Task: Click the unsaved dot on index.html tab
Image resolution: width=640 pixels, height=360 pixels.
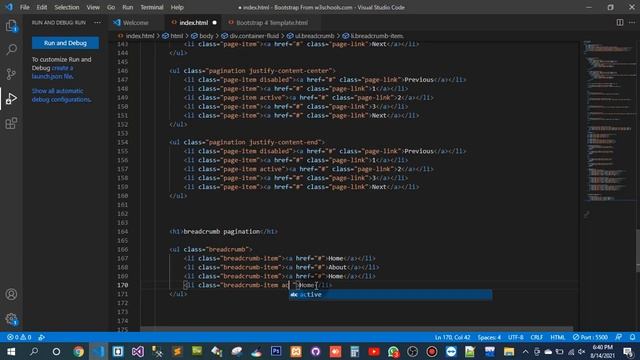Action: click(214, 22)
